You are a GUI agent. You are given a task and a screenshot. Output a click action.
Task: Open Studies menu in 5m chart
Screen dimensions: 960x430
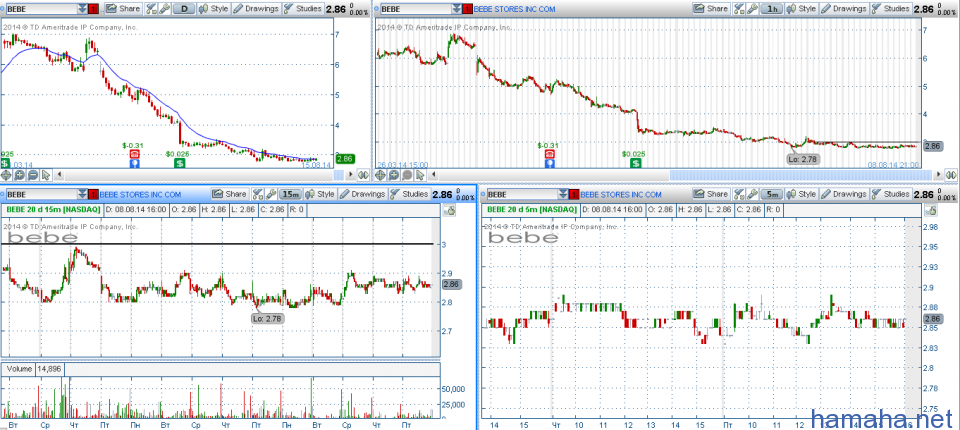pyautogui.click(x=890, y=194)
